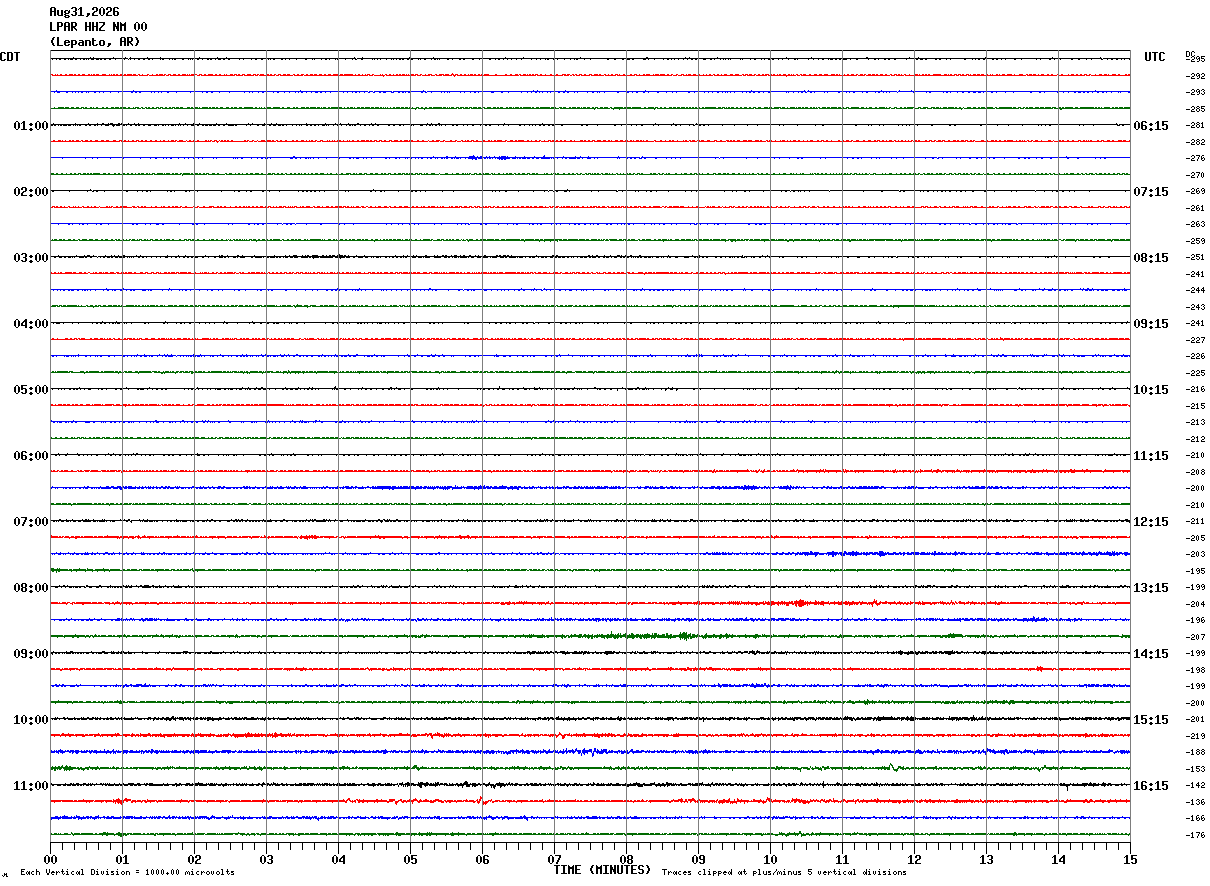Click the (Lepanto, AR) location label
The height and width of the screenshot is (886, 1210).
coord(95,42)
